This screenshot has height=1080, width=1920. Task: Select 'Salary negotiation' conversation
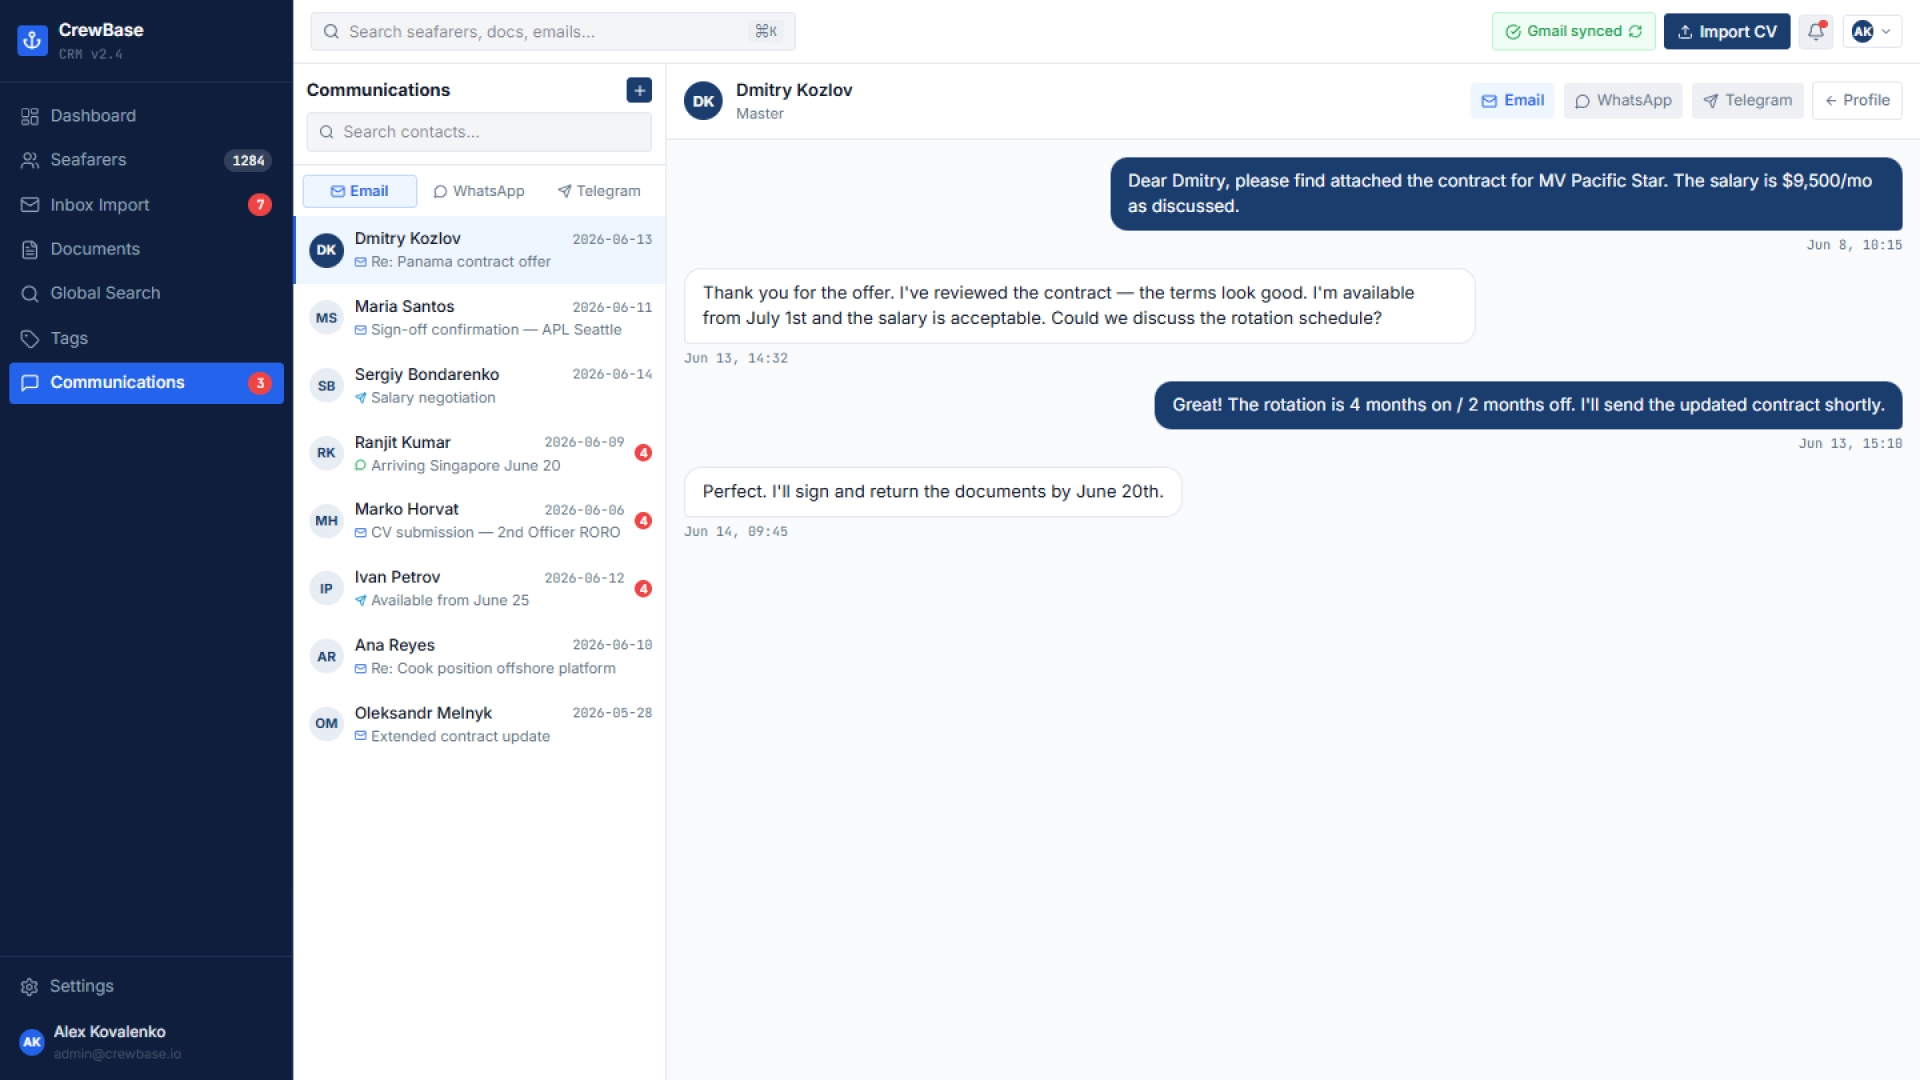pos(480,386)
